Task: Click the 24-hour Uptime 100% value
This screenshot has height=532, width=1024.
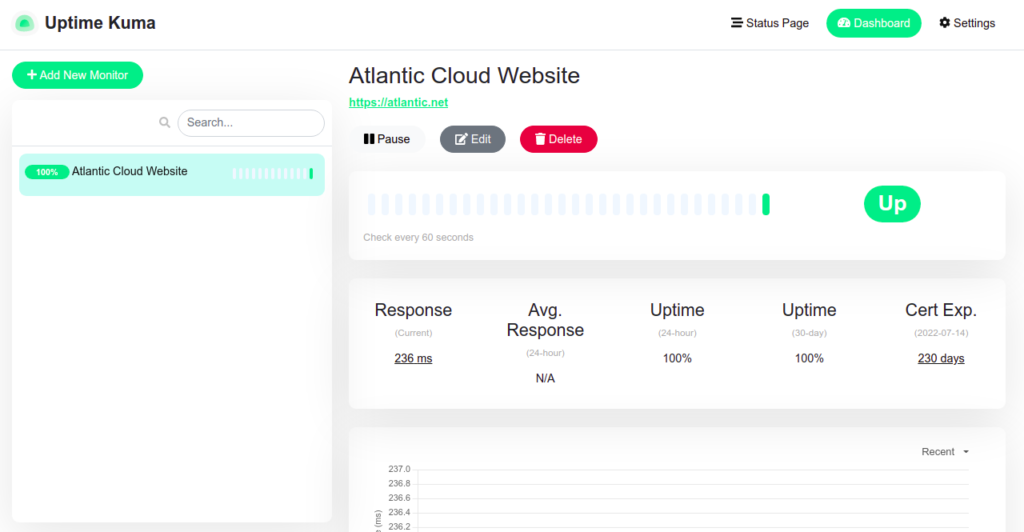Action: point(677,358)
